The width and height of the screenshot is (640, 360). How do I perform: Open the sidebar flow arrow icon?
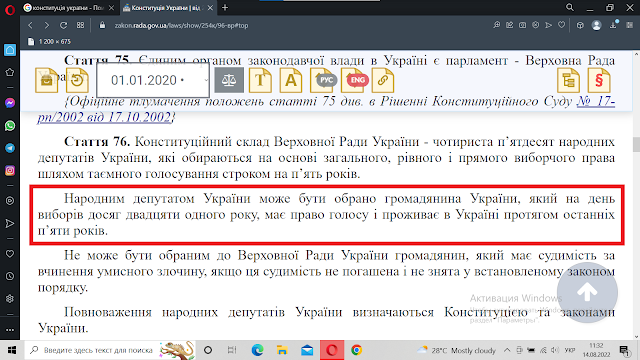pos(10,223)
